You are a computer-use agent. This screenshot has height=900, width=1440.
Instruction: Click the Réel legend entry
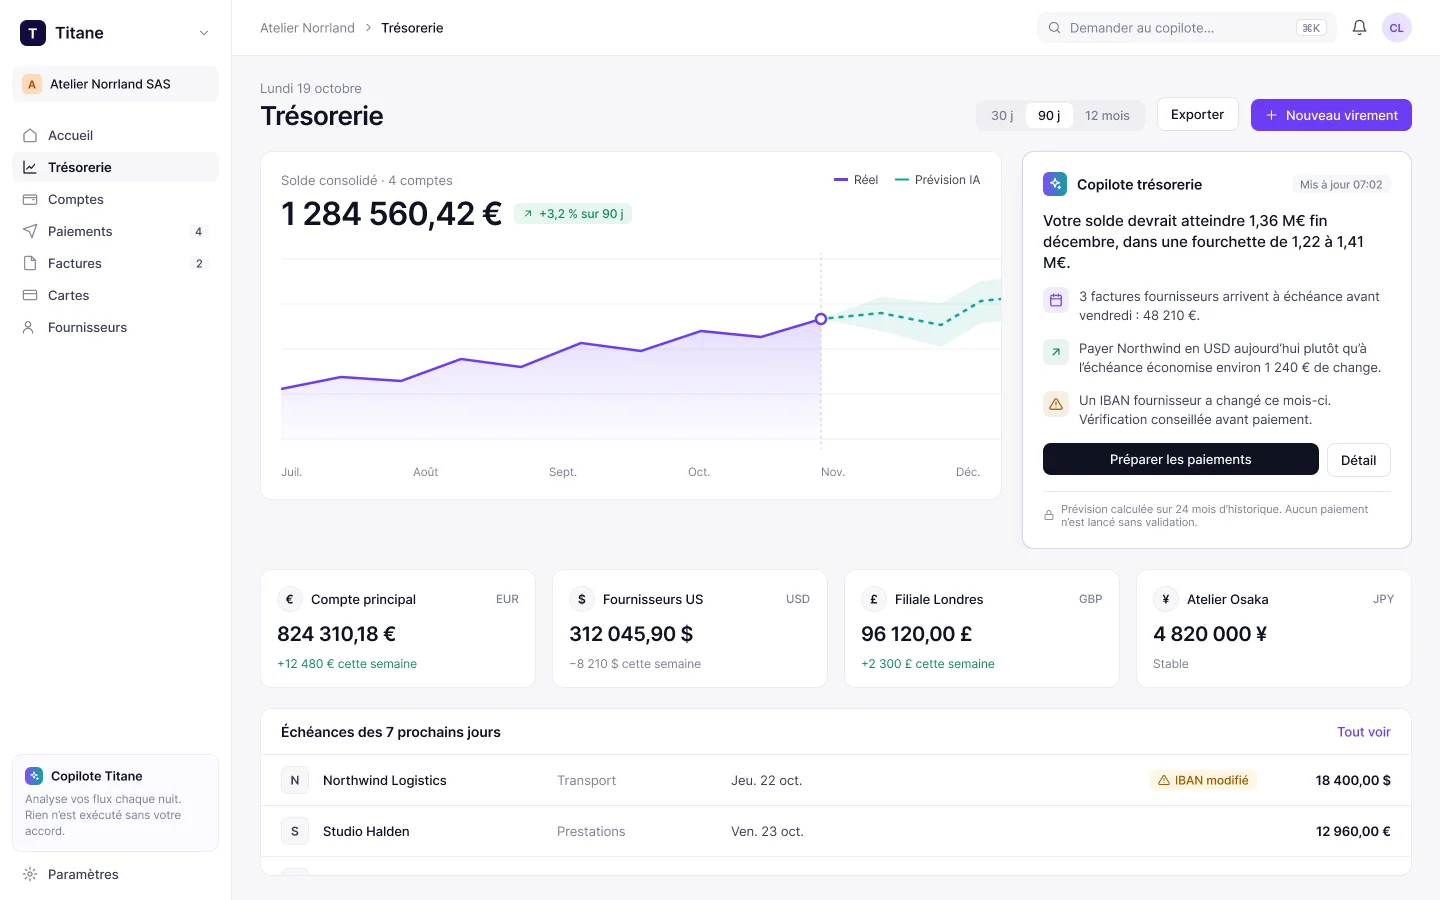(856, 180)
